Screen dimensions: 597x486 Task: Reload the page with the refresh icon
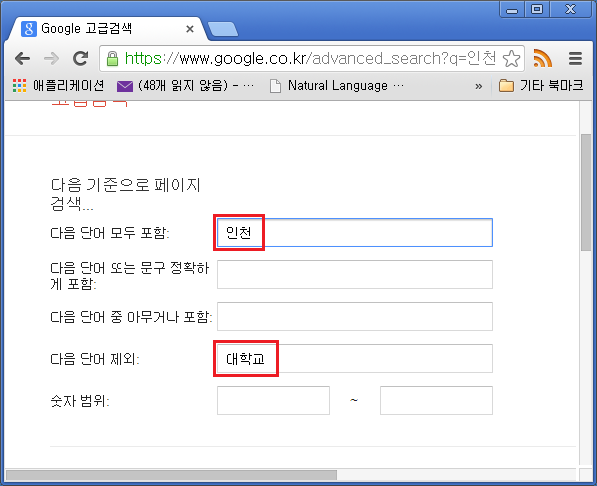[80, 58]
